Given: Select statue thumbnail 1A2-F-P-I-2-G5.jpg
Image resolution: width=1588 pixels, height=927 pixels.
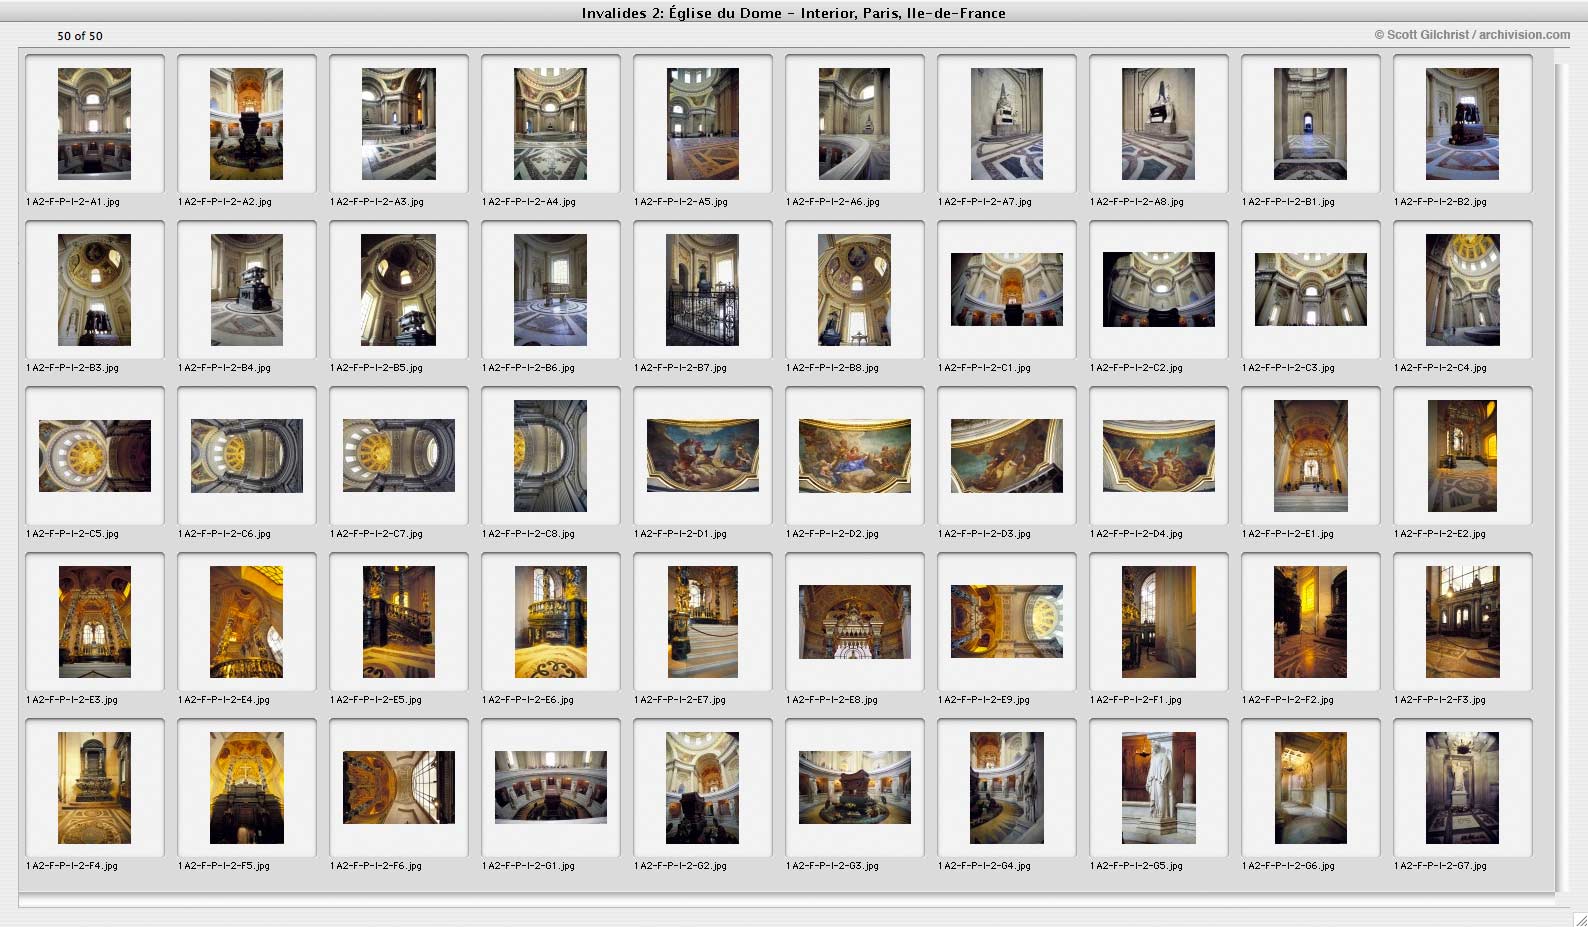Looking at the screenshot, I should (1159, 788).
